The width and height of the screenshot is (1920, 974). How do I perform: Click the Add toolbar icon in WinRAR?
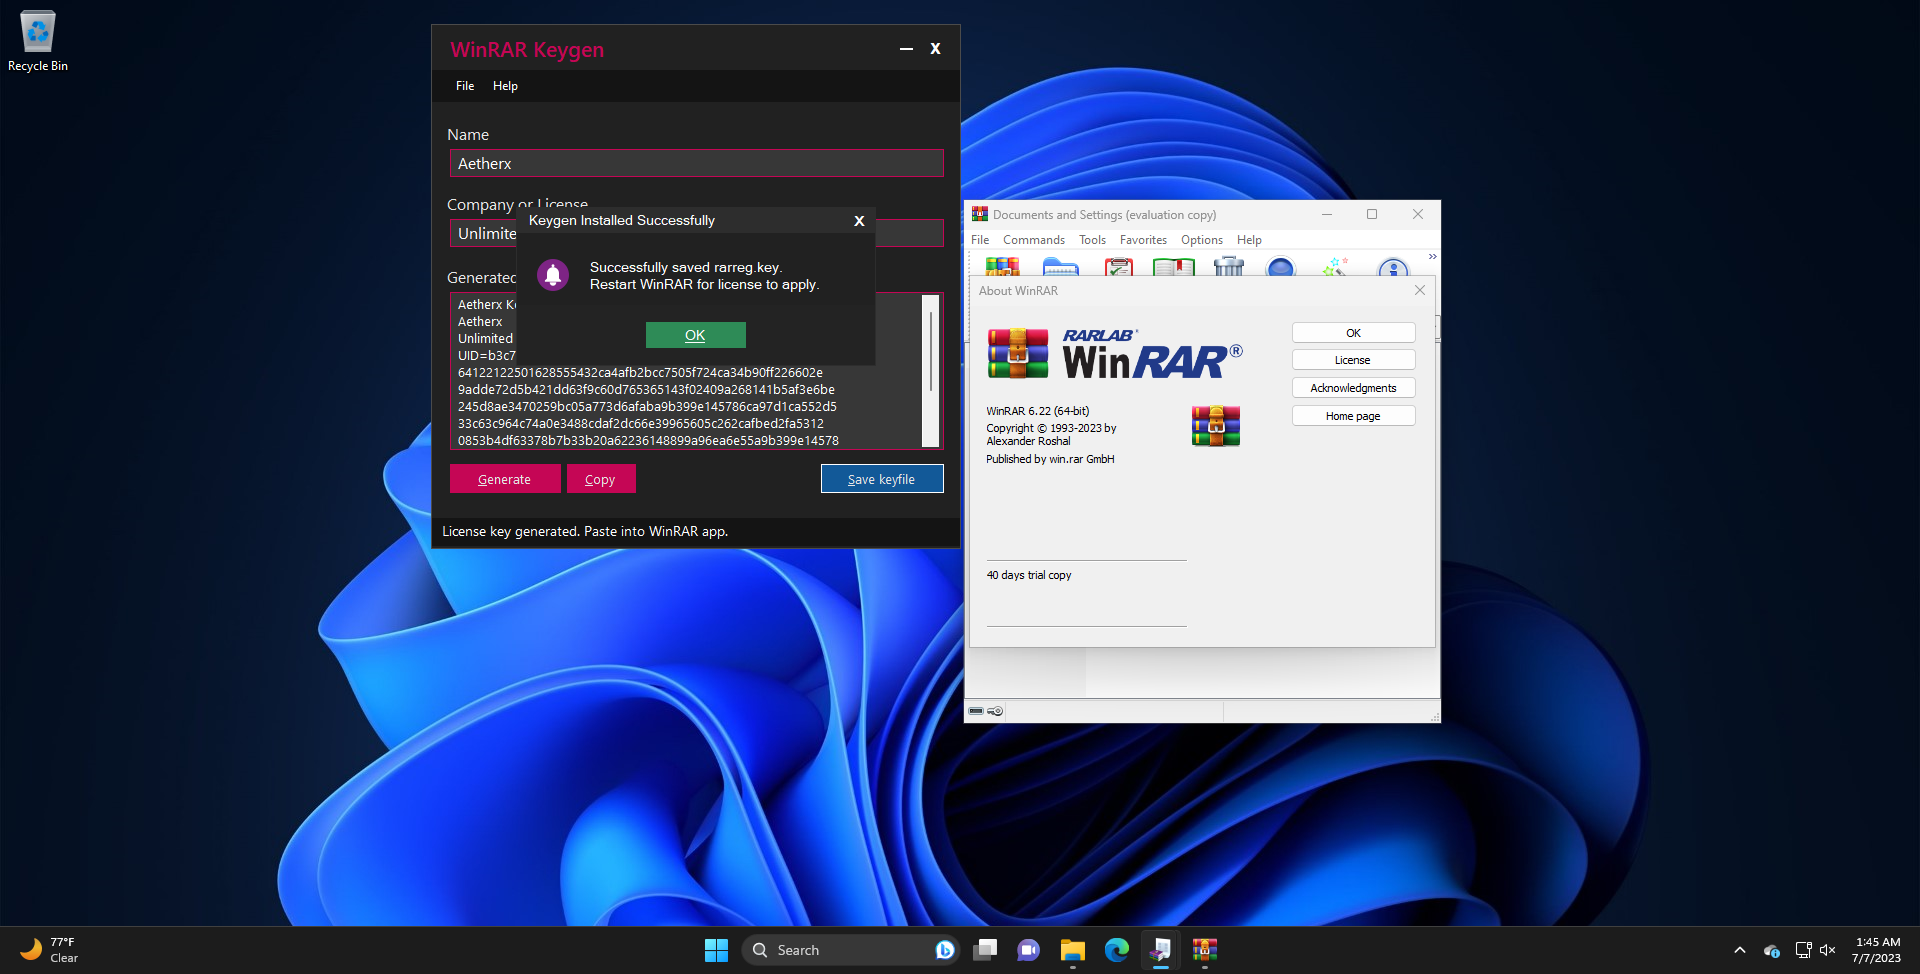tap(1002, 266)
